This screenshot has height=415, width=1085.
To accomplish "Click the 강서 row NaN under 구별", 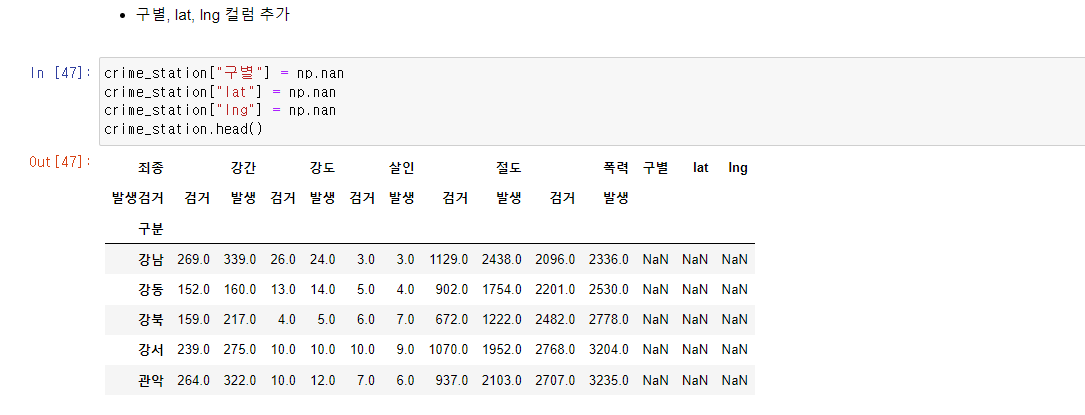I will [656, 350].
